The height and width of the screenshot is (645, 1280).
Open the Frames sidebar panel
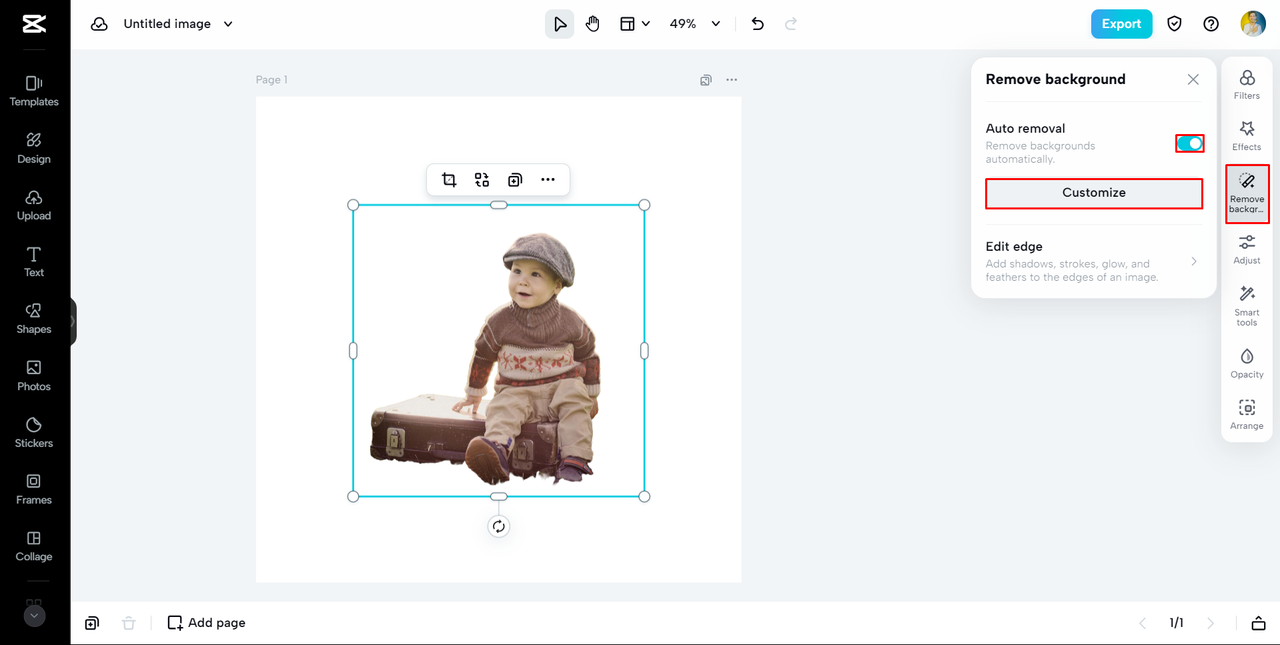[34, 490]
